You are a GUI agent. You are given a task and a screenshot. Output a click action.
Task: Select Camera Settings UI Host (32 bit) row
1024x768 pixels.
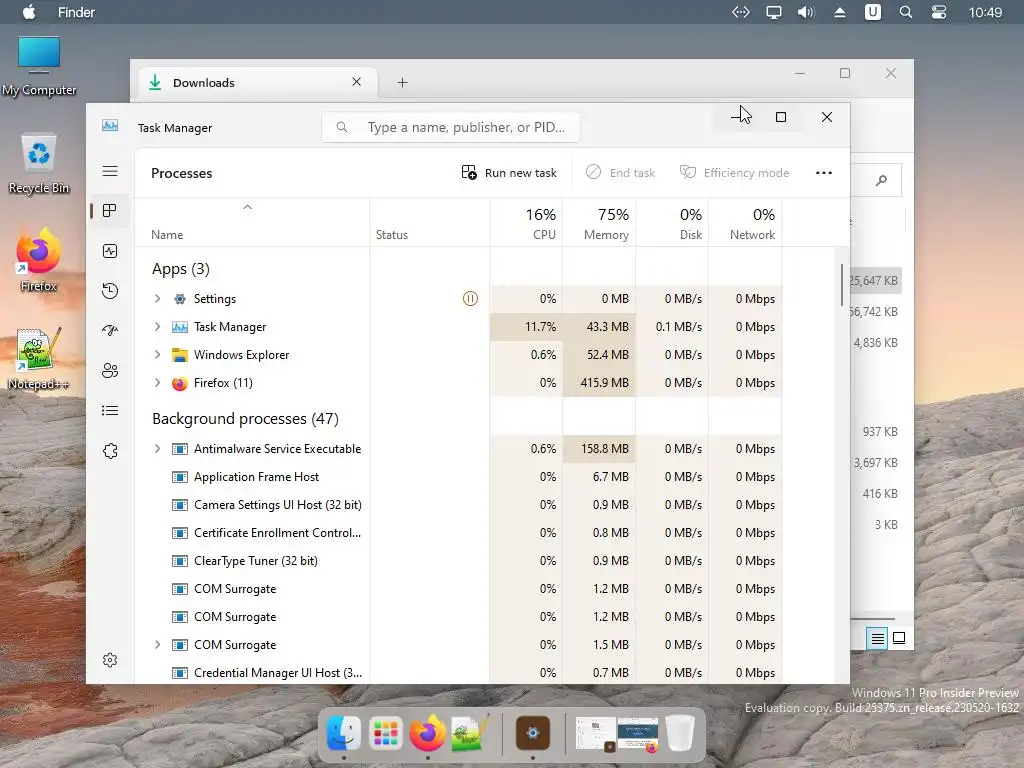458,505
